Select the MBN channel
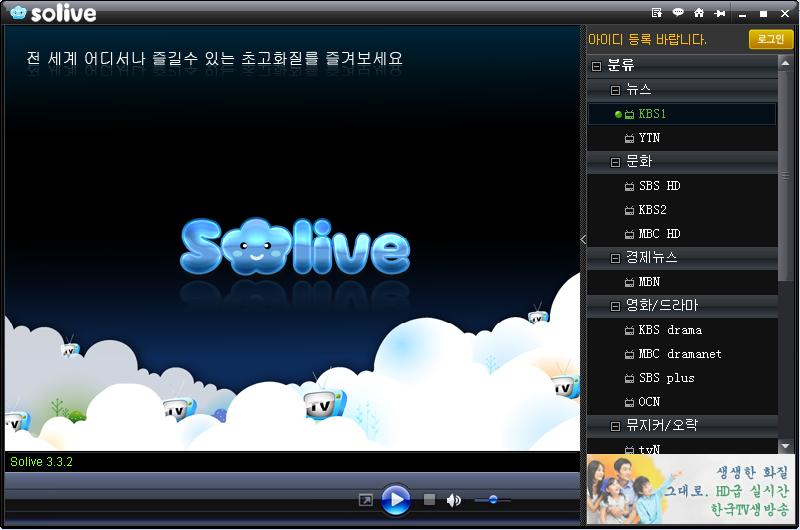The image size is (800, 530). click(682, 282)
